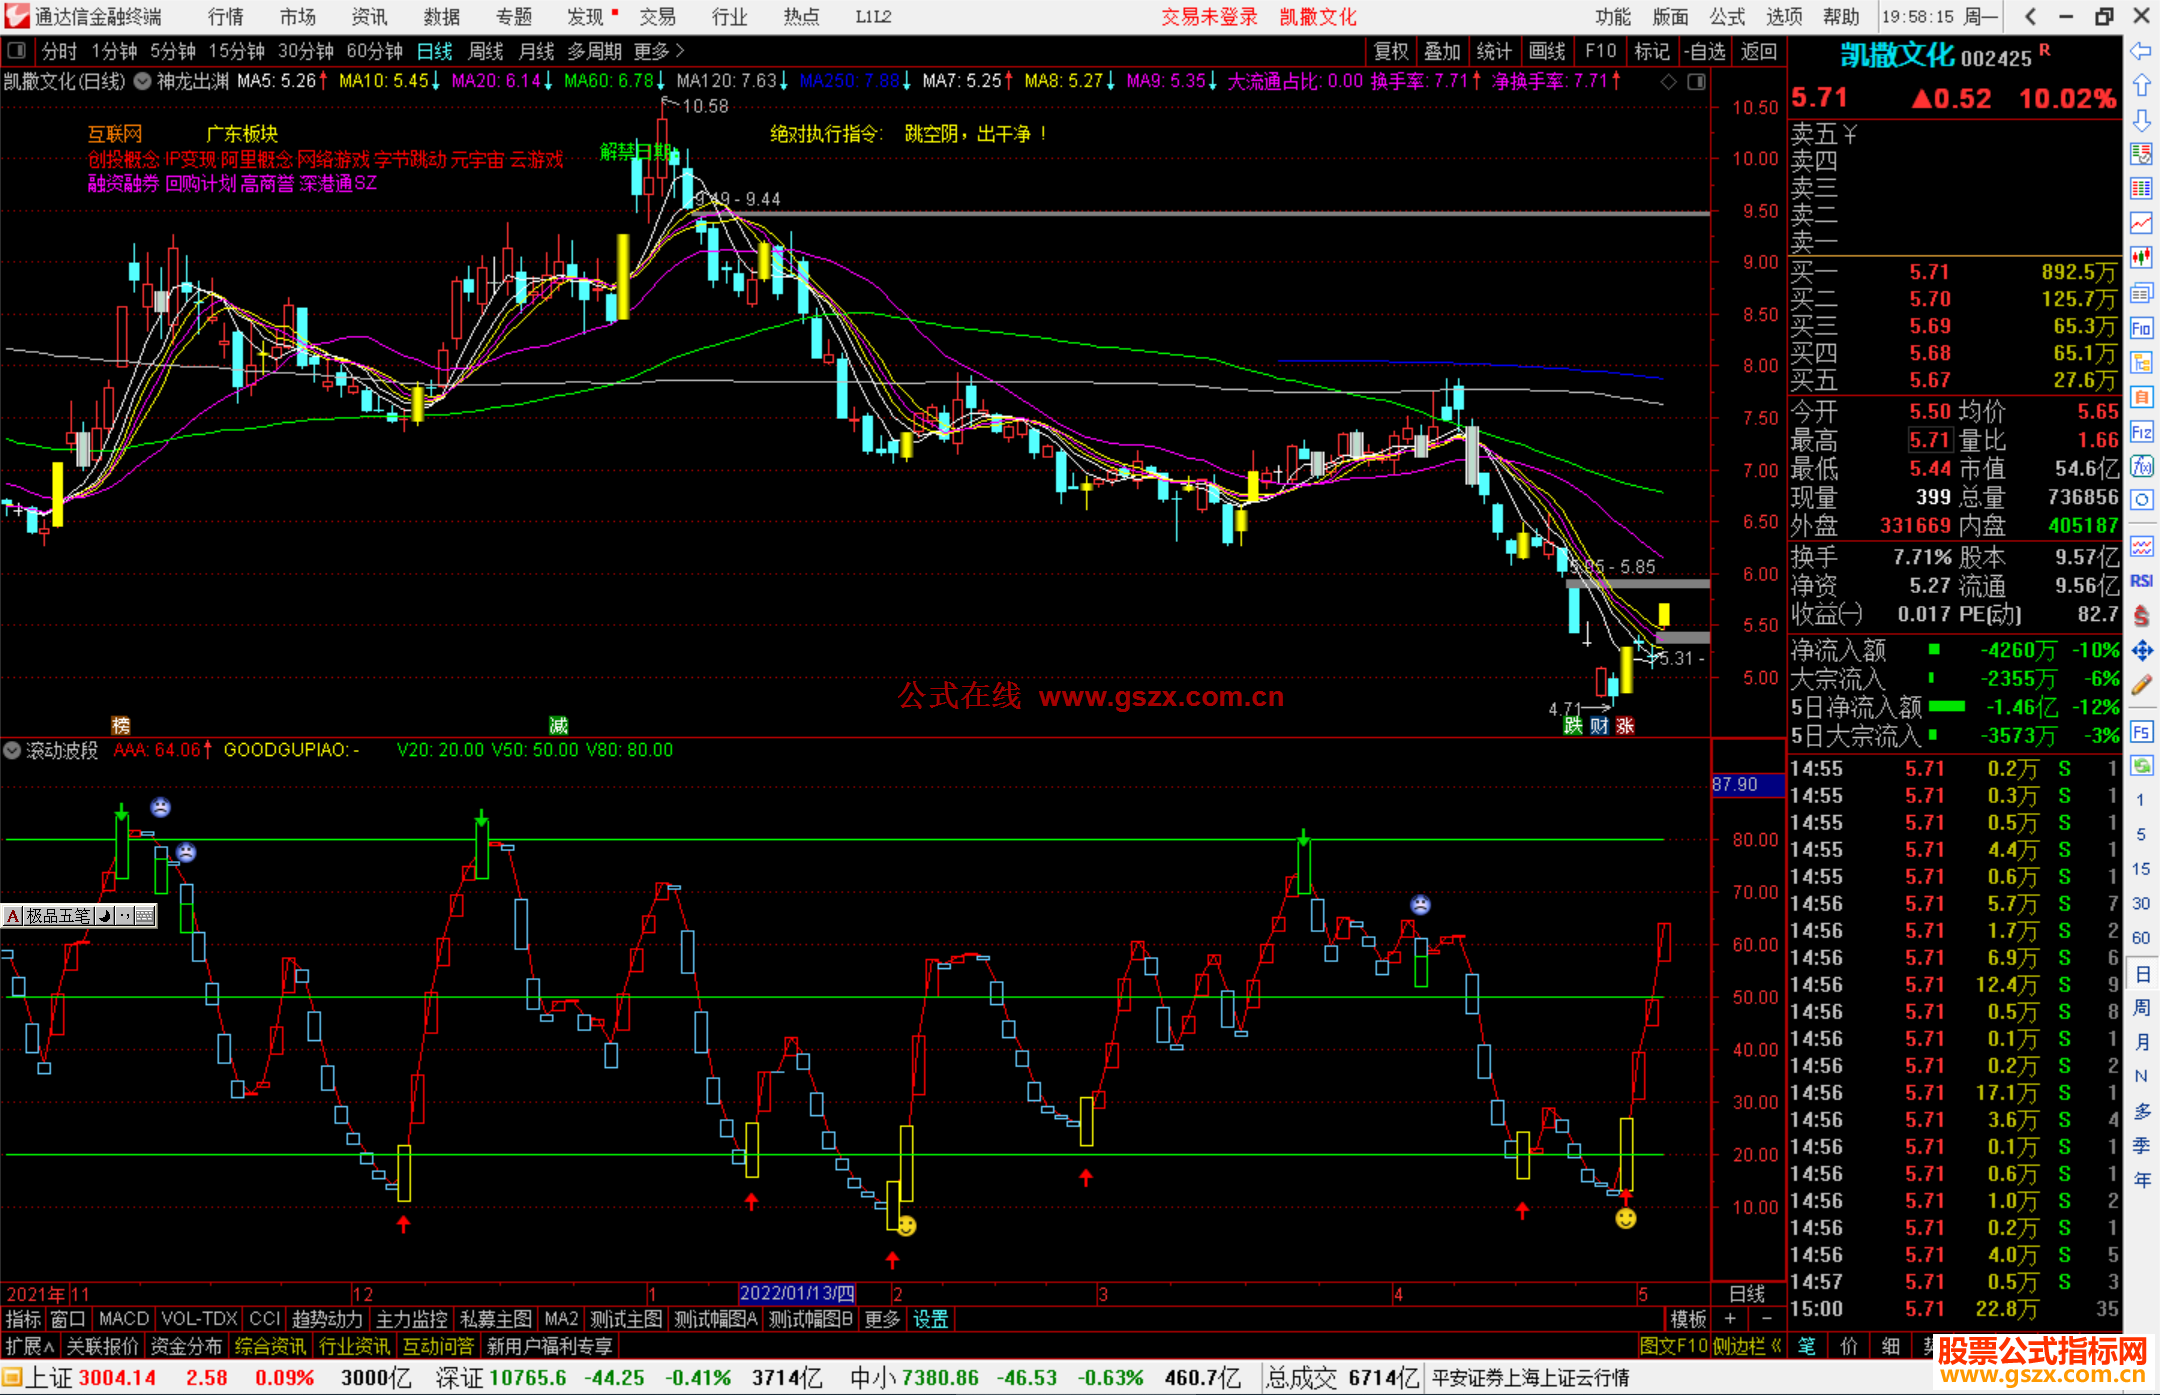2160x1395 pixels.
Task: Select the pencil drawing tool icon
Action: (2141, 685)
